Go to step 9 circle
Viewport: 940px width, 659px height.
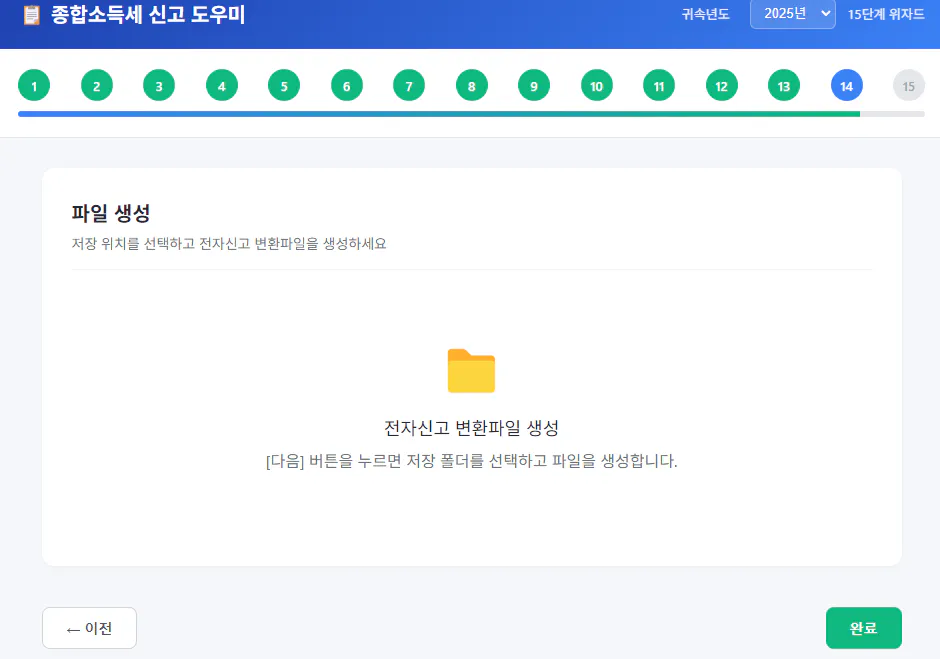coord(534,86)
